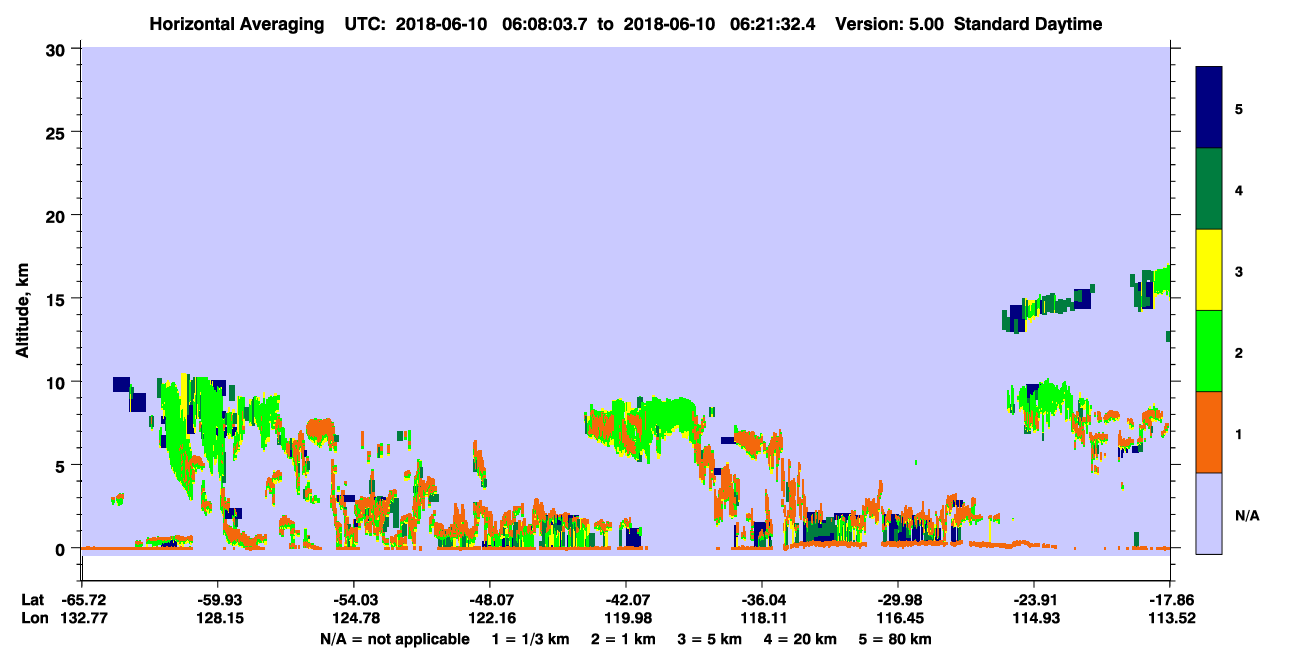
Task: Click the dark blue color bar segment labeled 5
Action: (x=1209, y=108)
